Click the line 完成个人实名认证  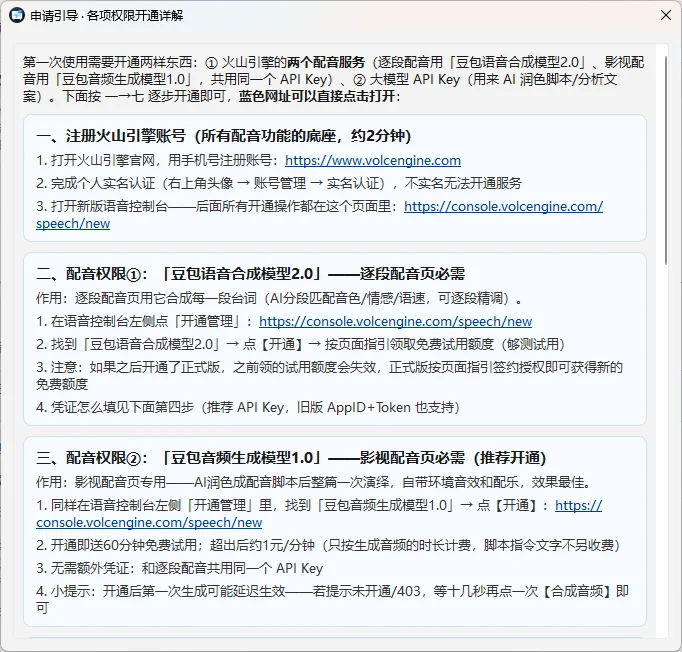coord(279,184)
